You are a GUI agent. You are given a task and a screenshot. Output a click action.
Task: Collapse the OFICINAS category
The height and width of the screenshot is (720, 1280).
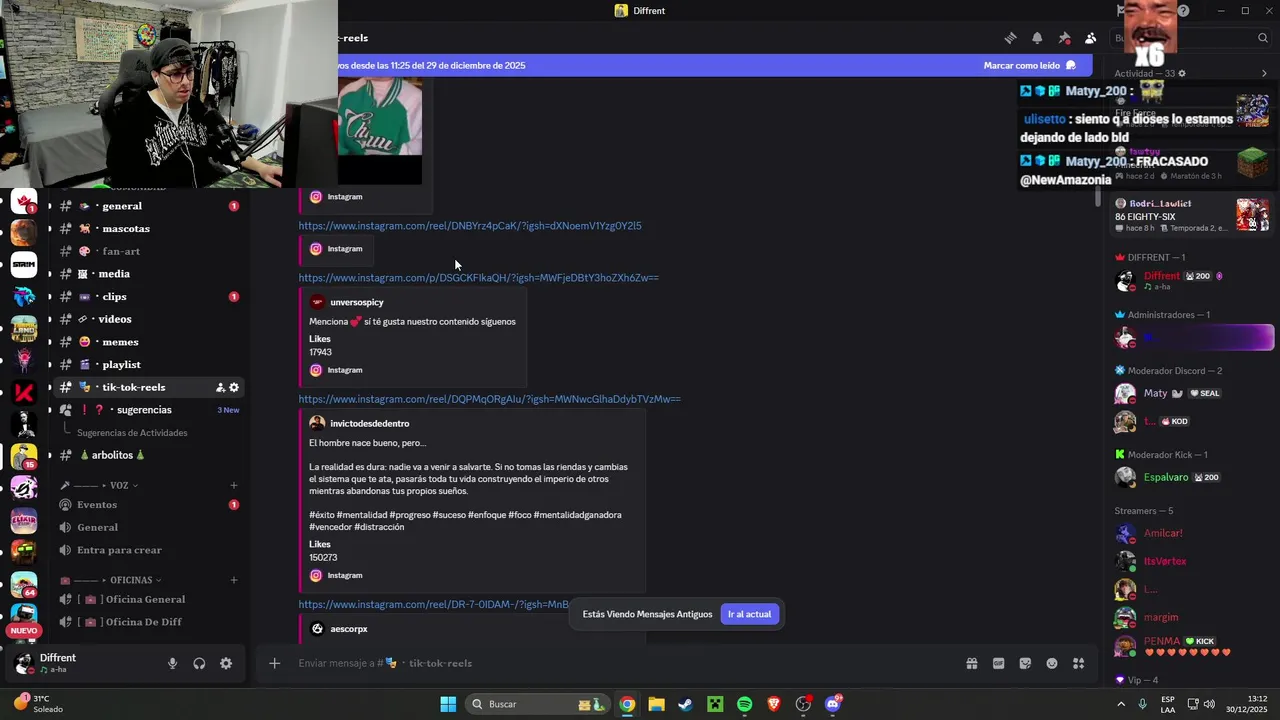[131, 580]
